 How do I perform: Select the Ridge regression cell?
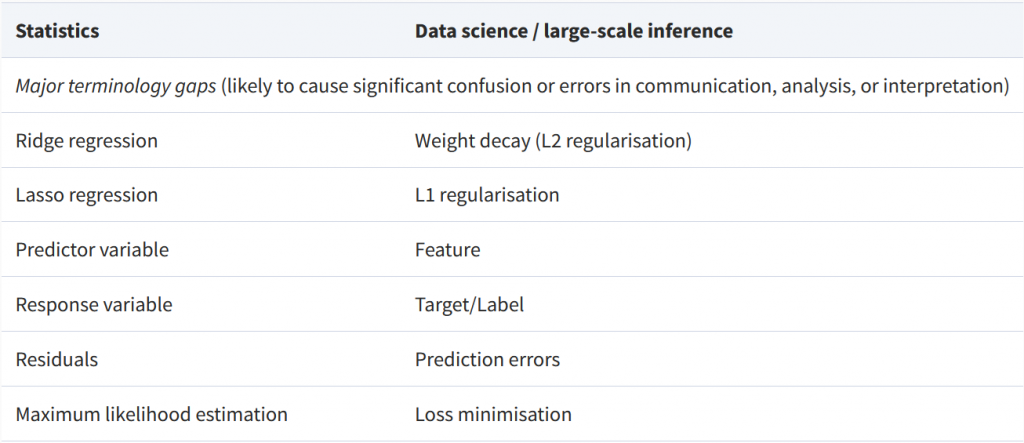(x=86, y=141)
